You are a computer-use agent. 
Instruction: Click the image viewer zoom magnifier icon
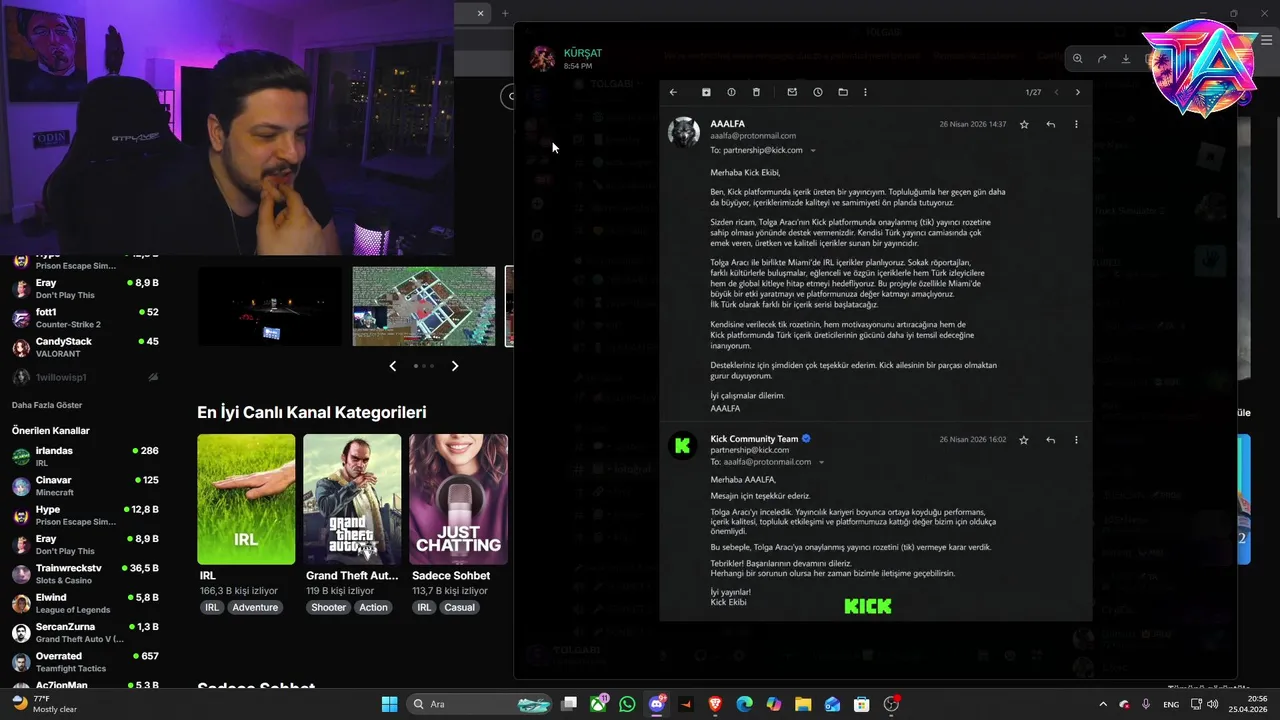1077,59
